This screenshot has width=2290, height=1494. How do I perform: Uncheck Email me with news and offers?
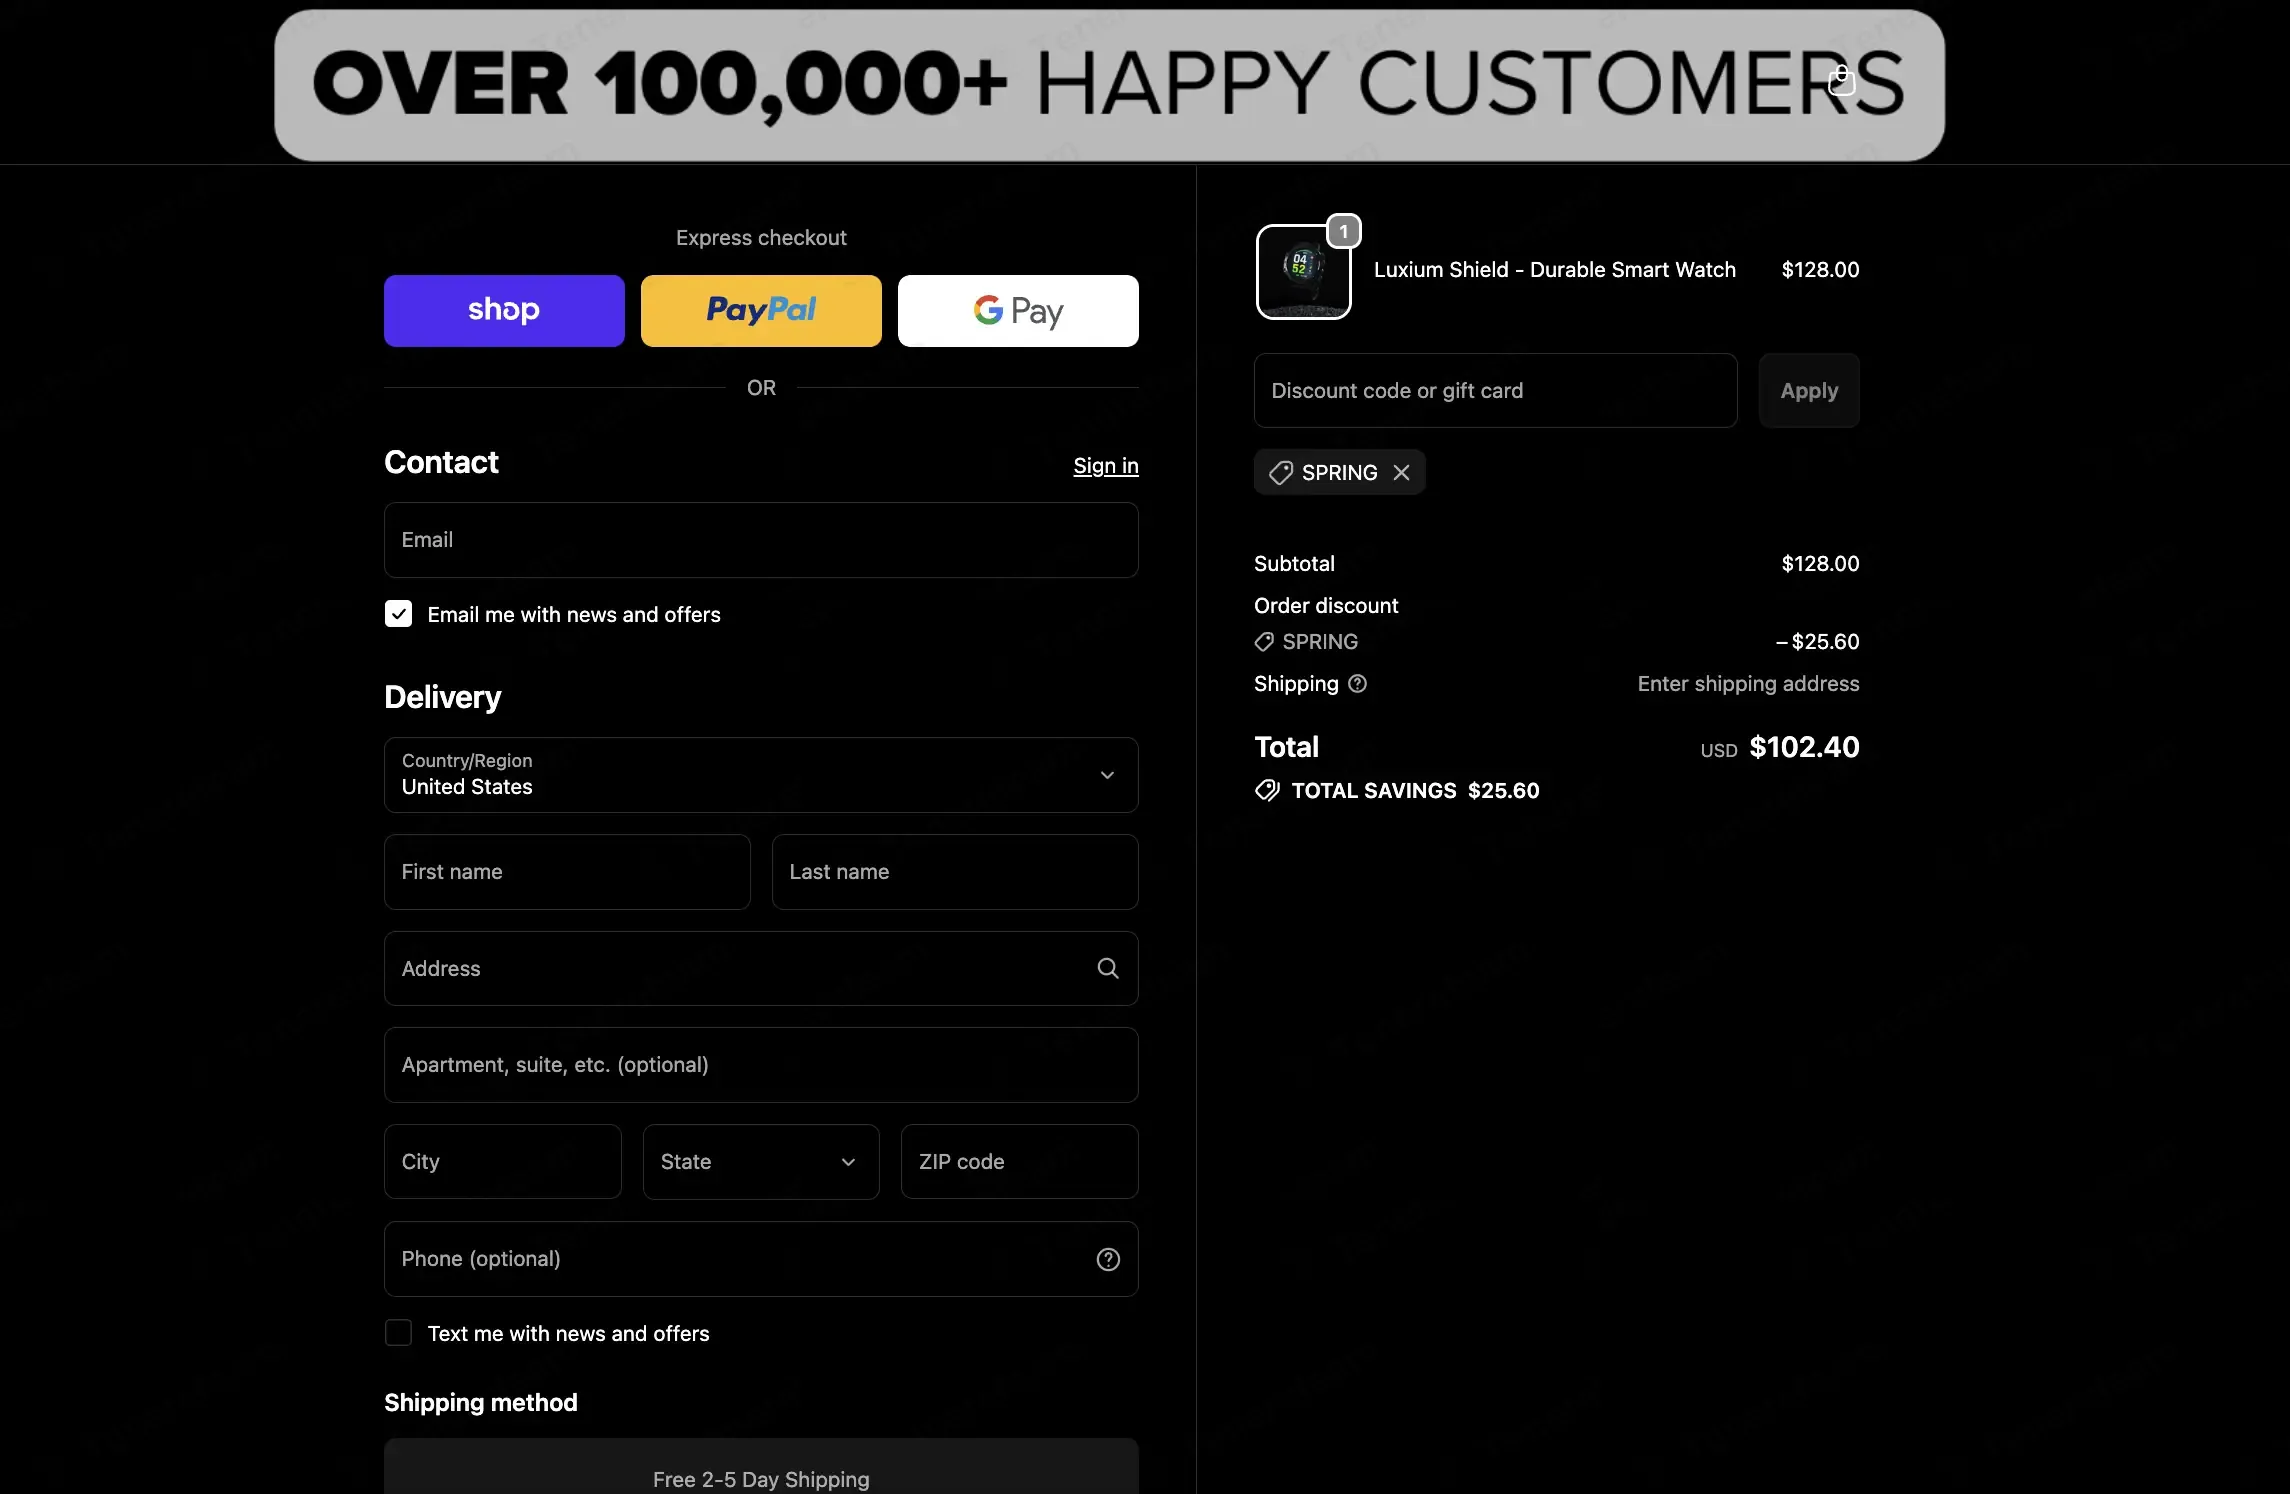[398, 614]
